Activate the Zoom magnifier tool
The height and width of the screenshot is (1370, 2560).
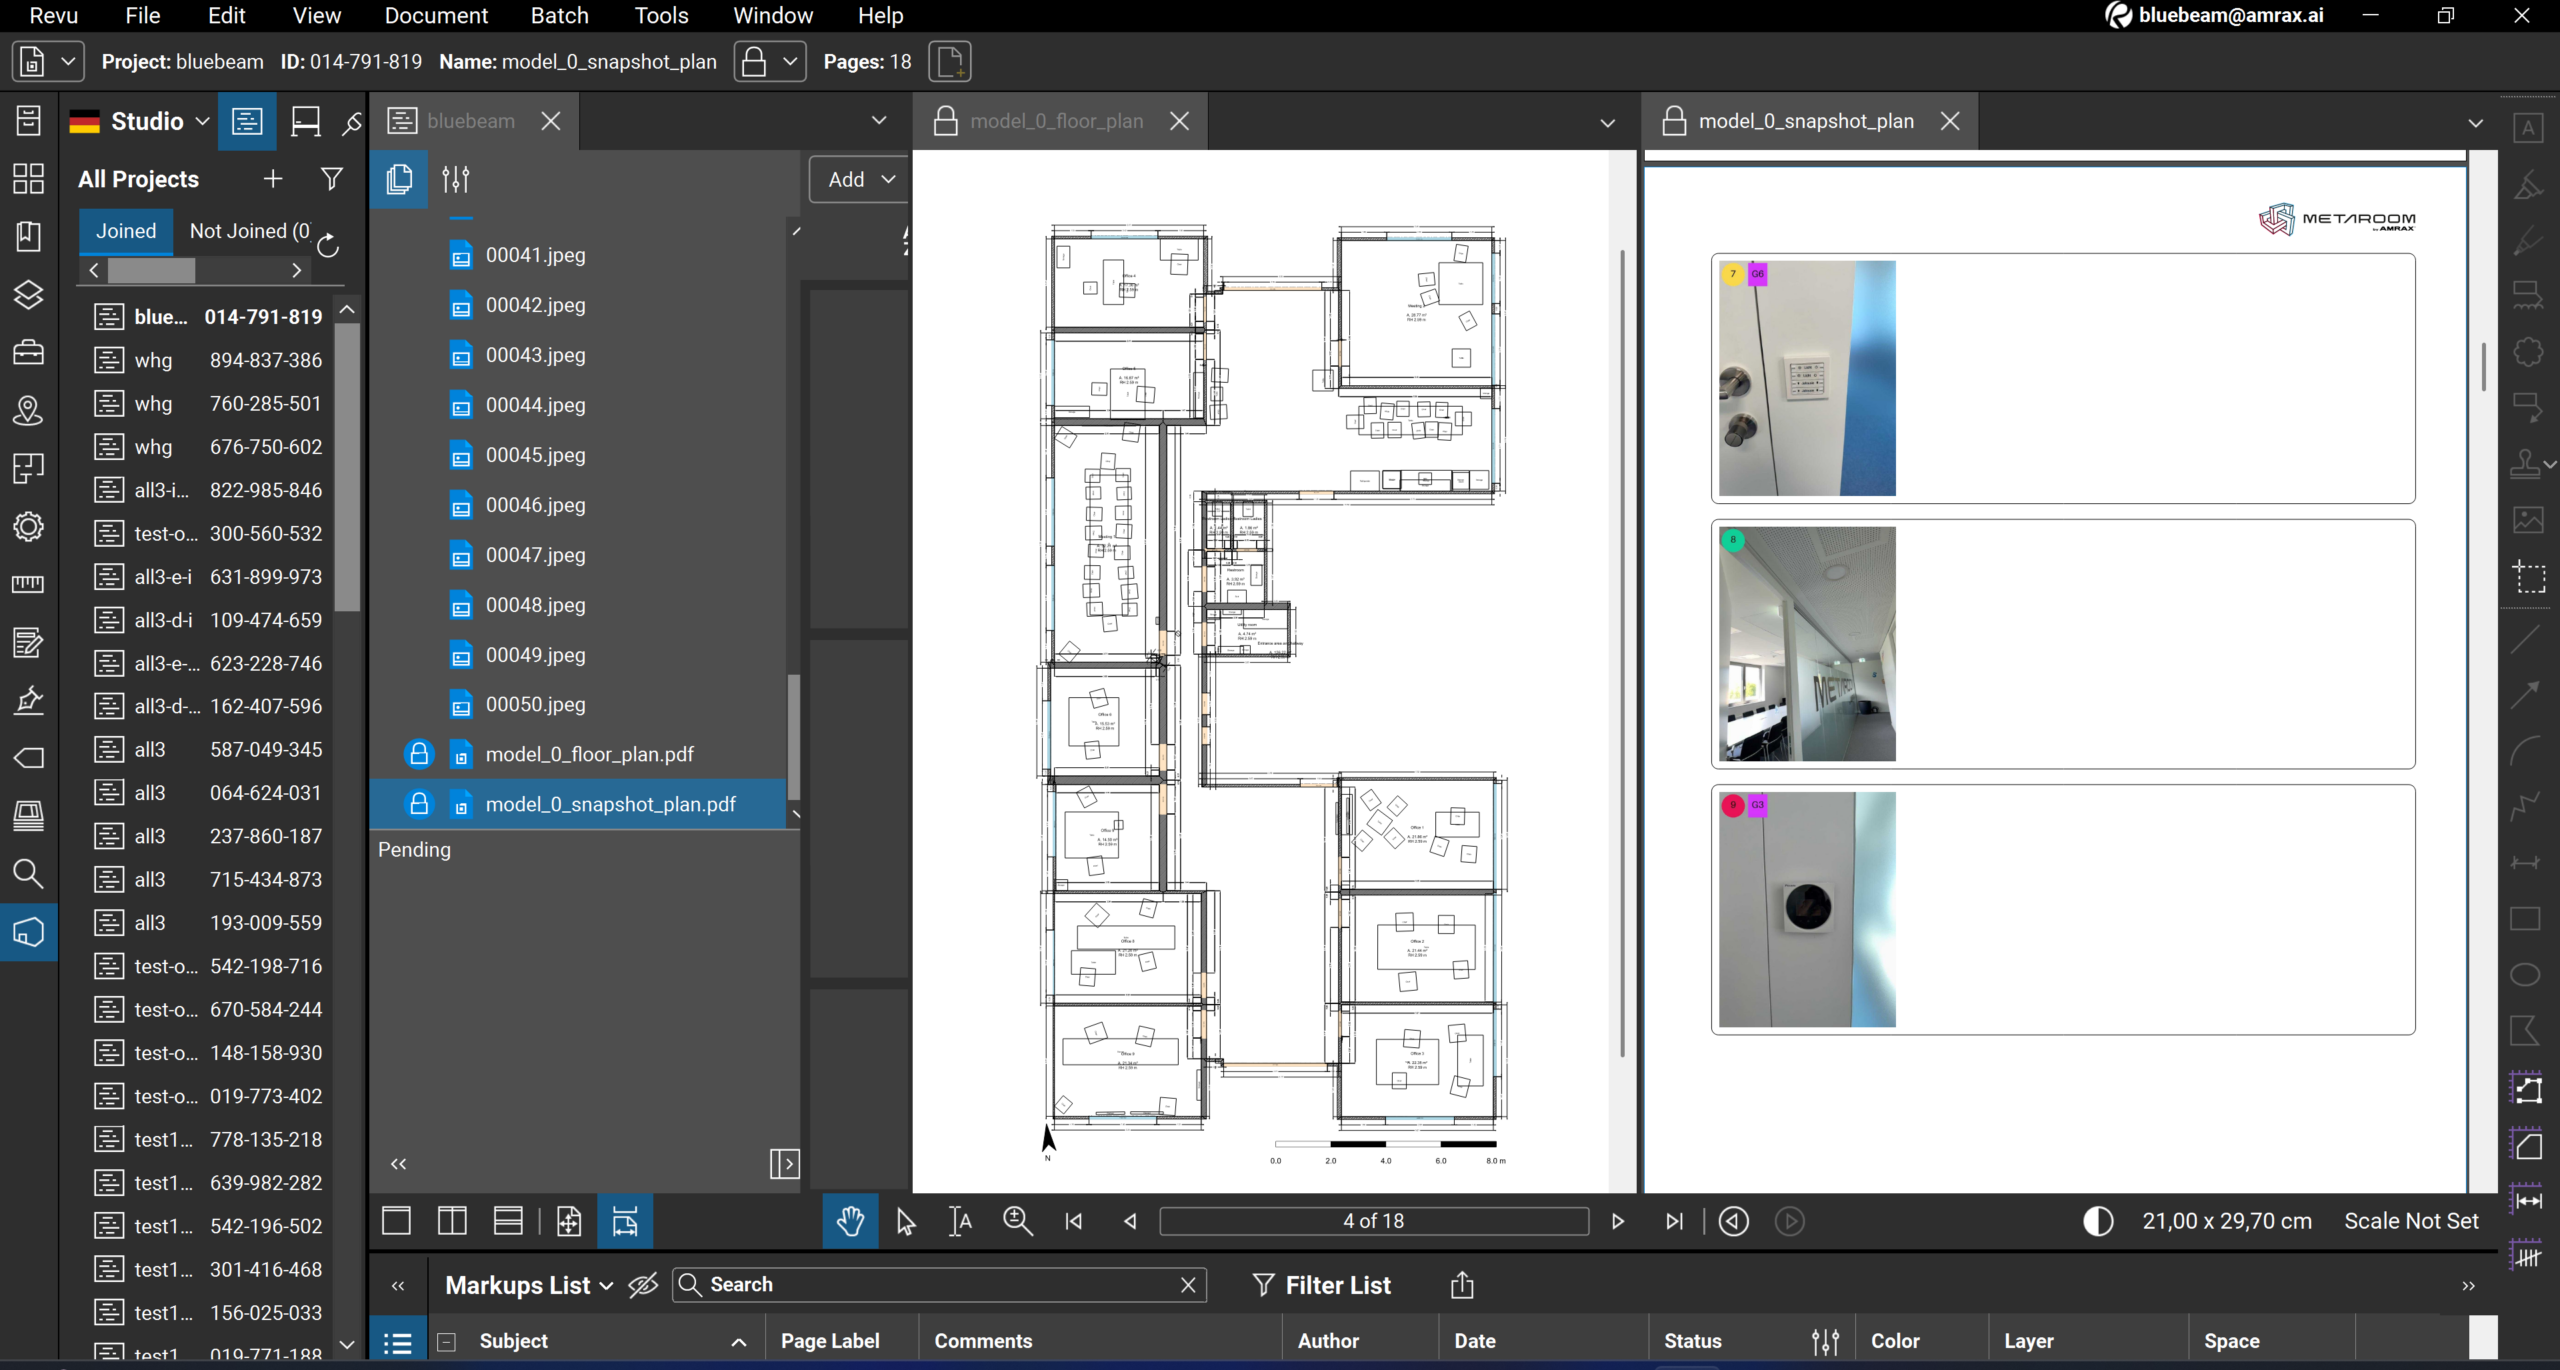1017,1221
